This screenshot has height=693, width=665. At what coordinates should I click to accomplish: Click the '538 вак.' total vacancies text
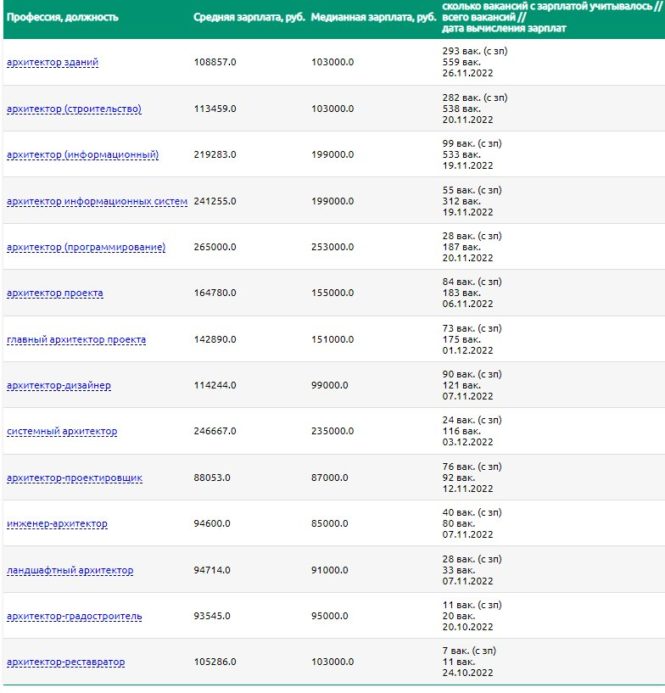coord(461,109)
